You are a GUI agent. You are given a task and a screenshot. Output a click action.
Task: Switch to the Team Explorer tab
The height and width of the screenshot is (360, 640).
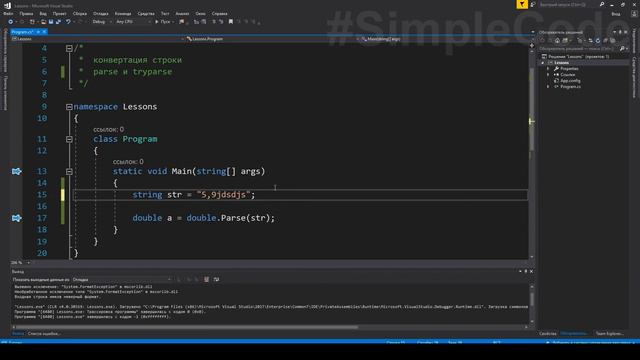coord(609,334)
